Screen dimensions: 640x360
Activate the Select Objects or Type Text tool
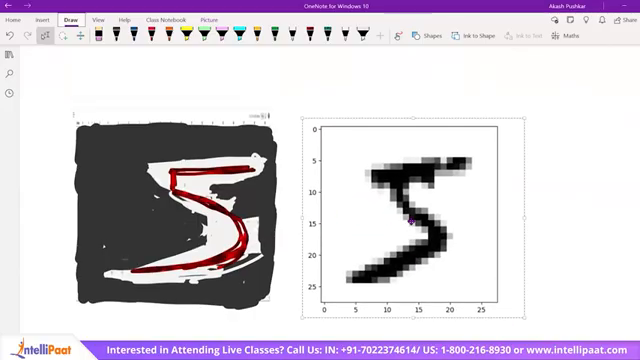45,36
